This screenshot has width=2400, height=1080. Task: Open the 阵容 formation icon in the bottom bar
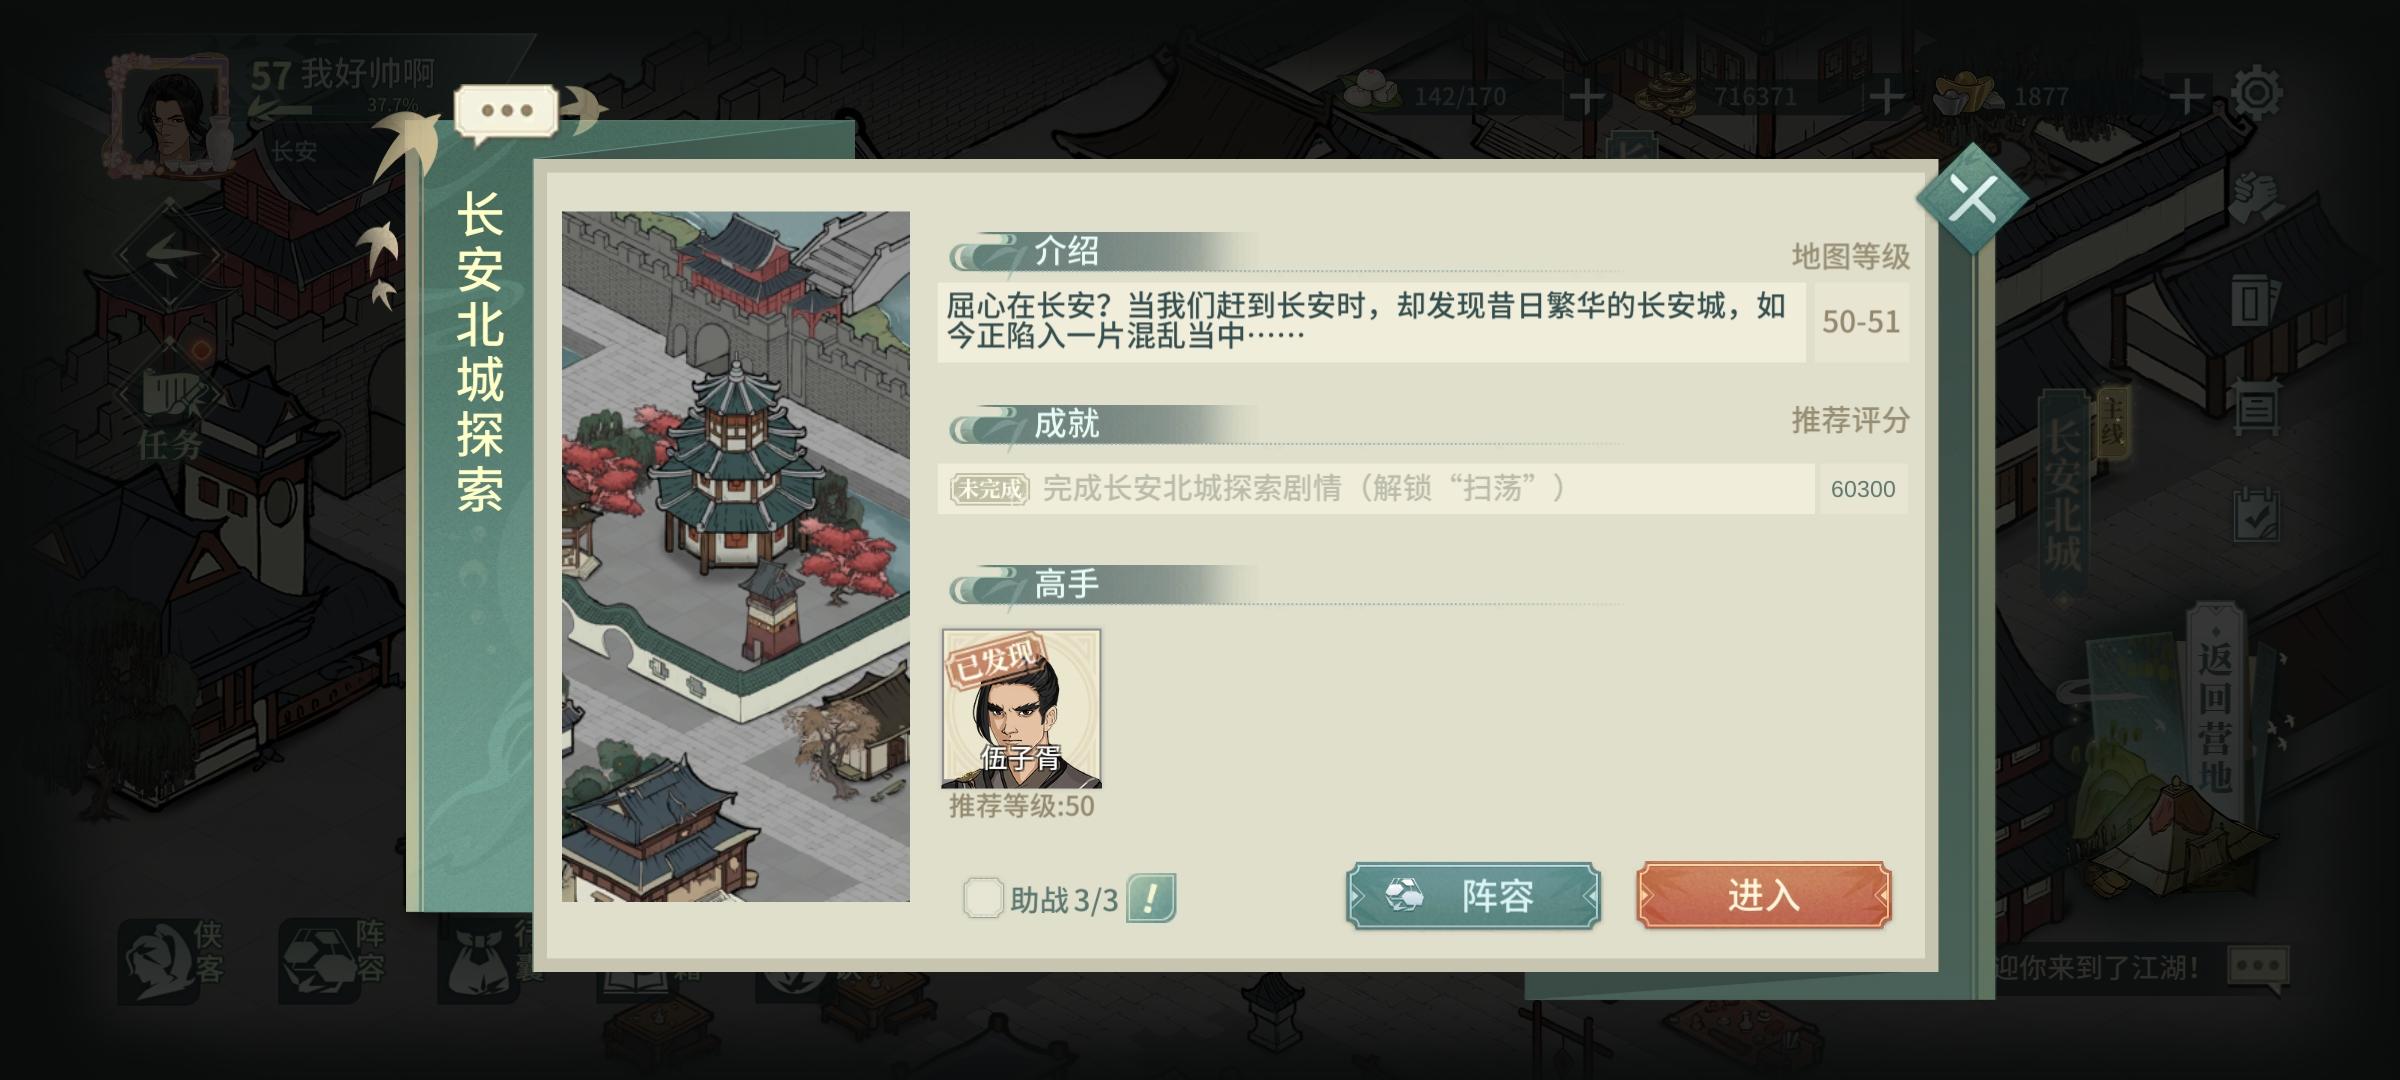(x=332, y=960)
